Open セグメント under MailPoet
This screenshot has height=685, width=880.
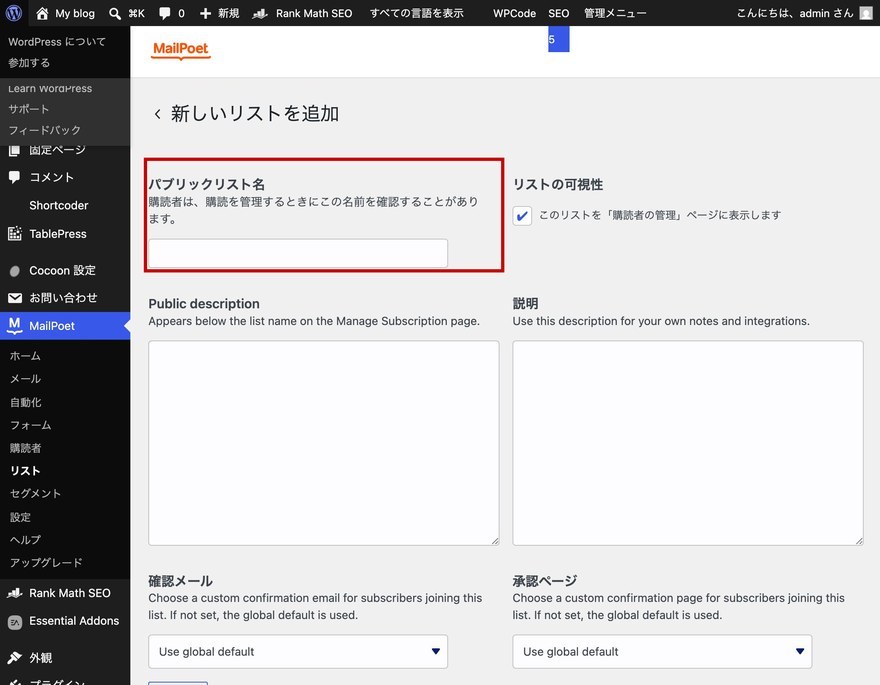click(x=35, y=494)
